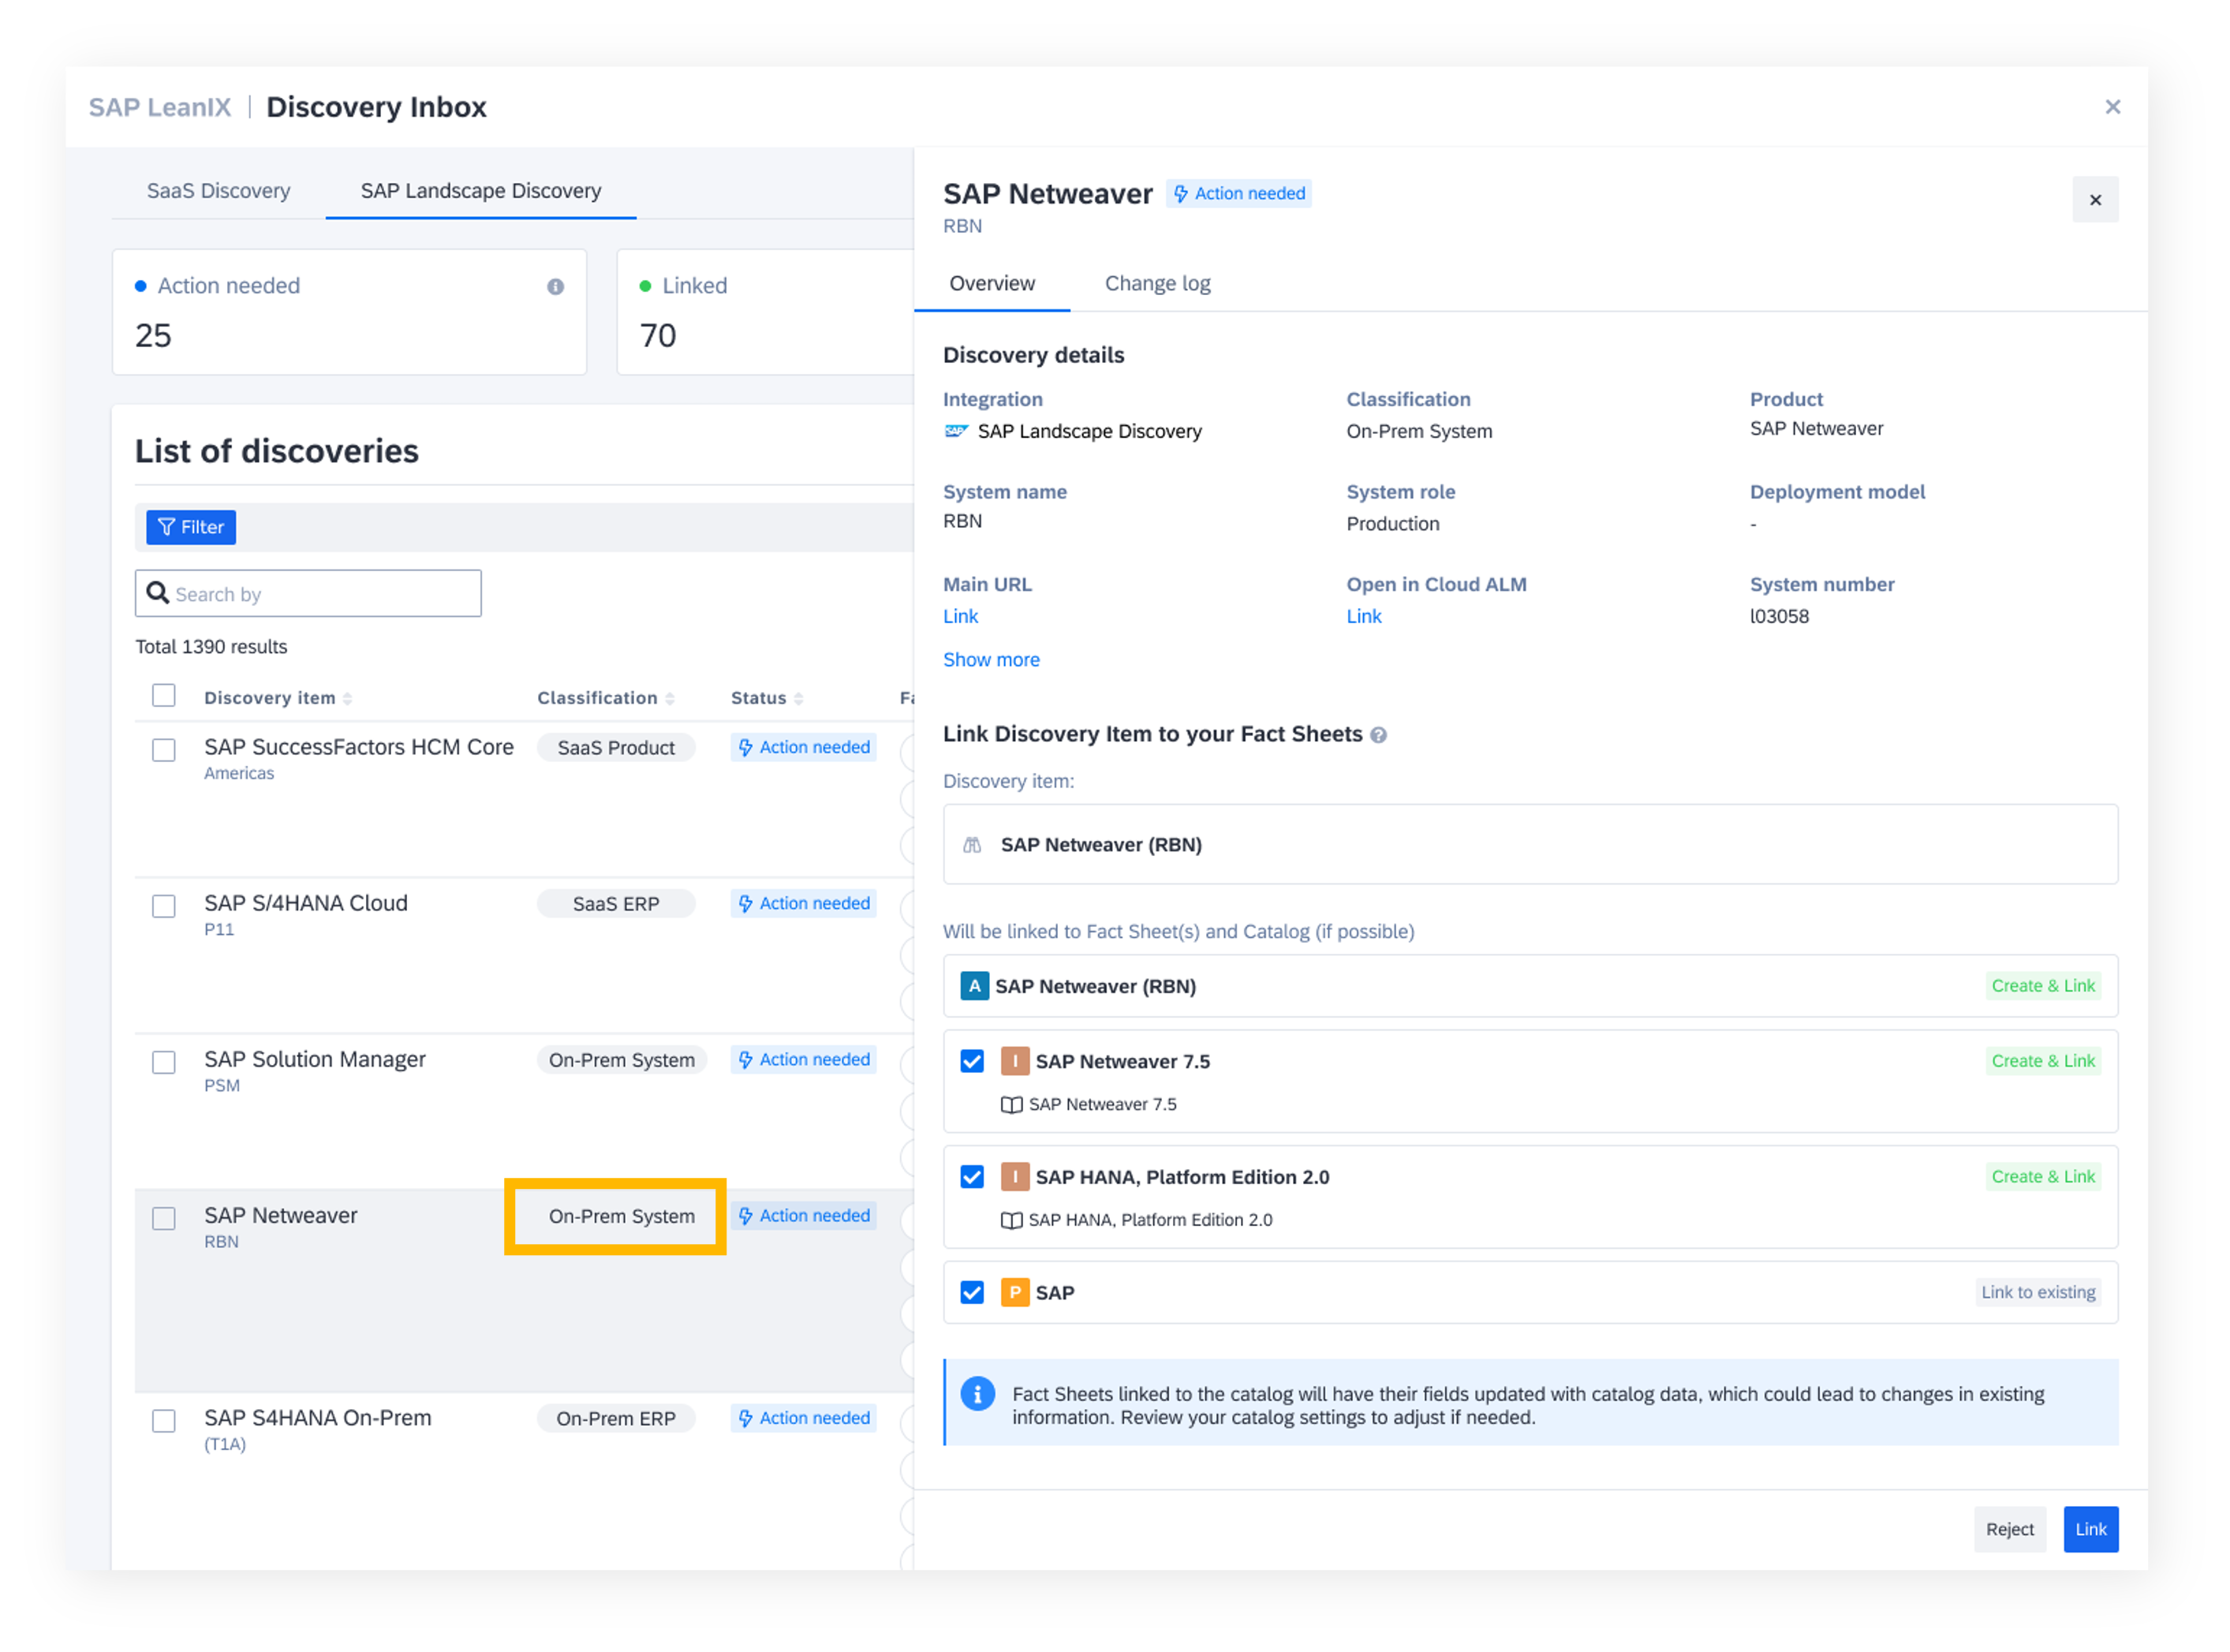This screenshot has width=2230, height=1652.
Task: Click the SAP LeanIX brand label
Action: (160, 107)
